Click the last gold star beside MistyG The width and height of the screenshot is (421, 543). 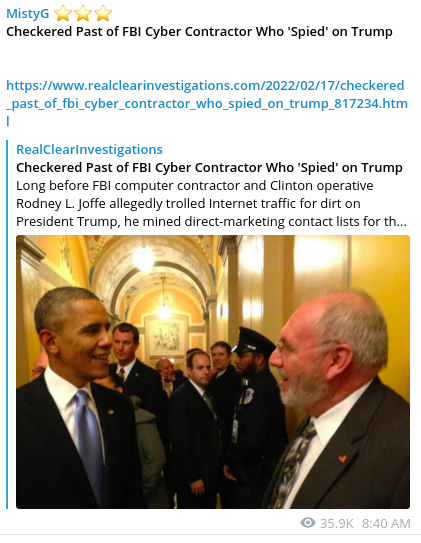click(x=103, y=14)
